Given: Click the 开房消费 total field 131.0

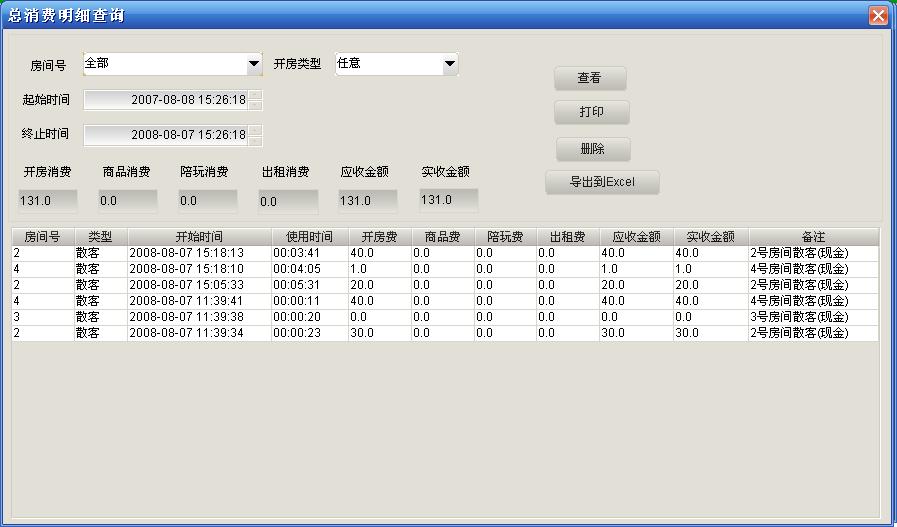Looking at the screenshot, I should click(48, 201).
